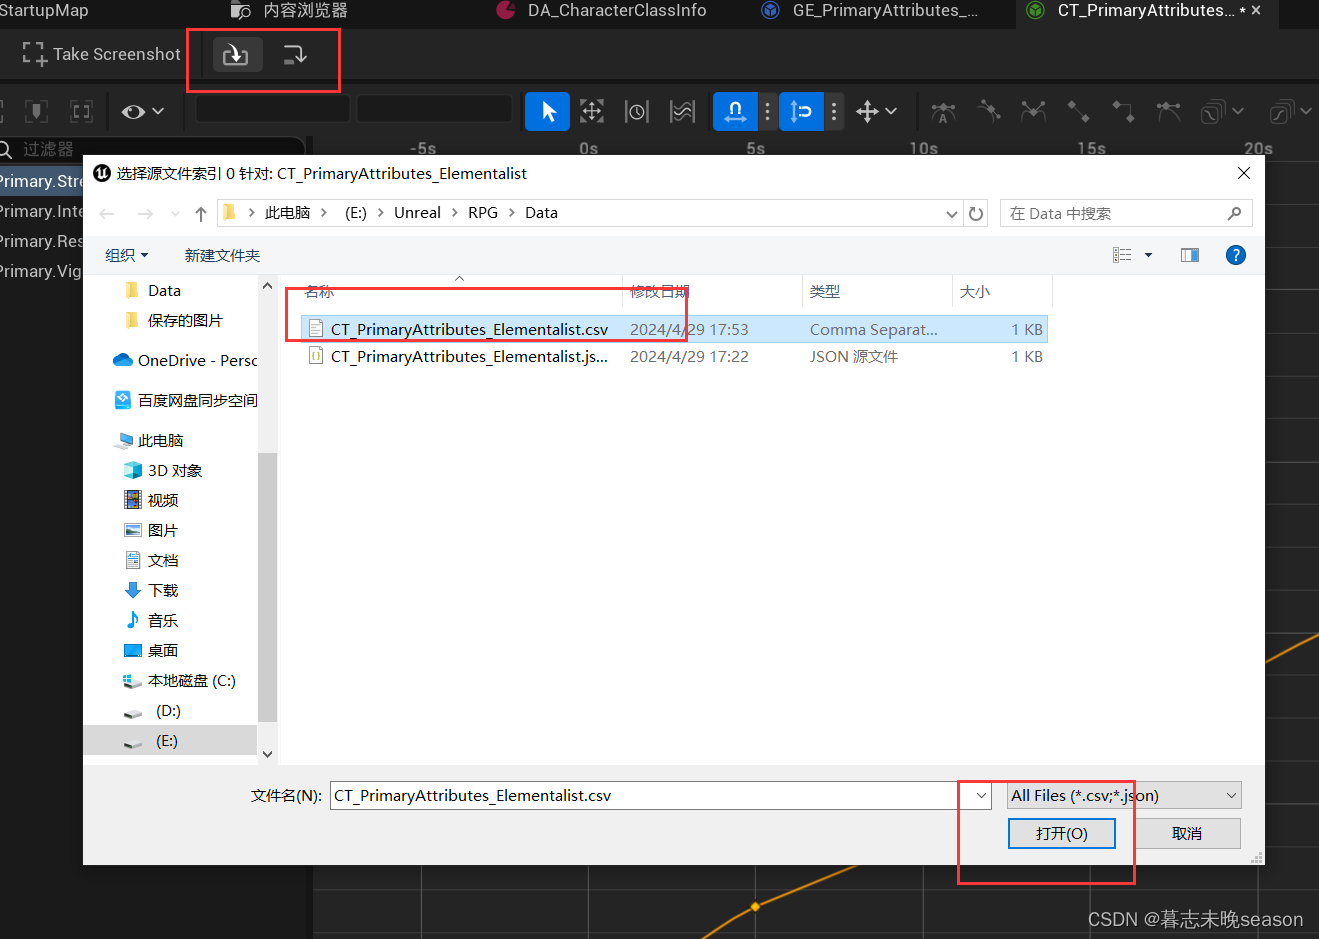The image size is (1319, 939).
Task: Click RPG in the path breadcrumb
Action: (x=483, y=213)
